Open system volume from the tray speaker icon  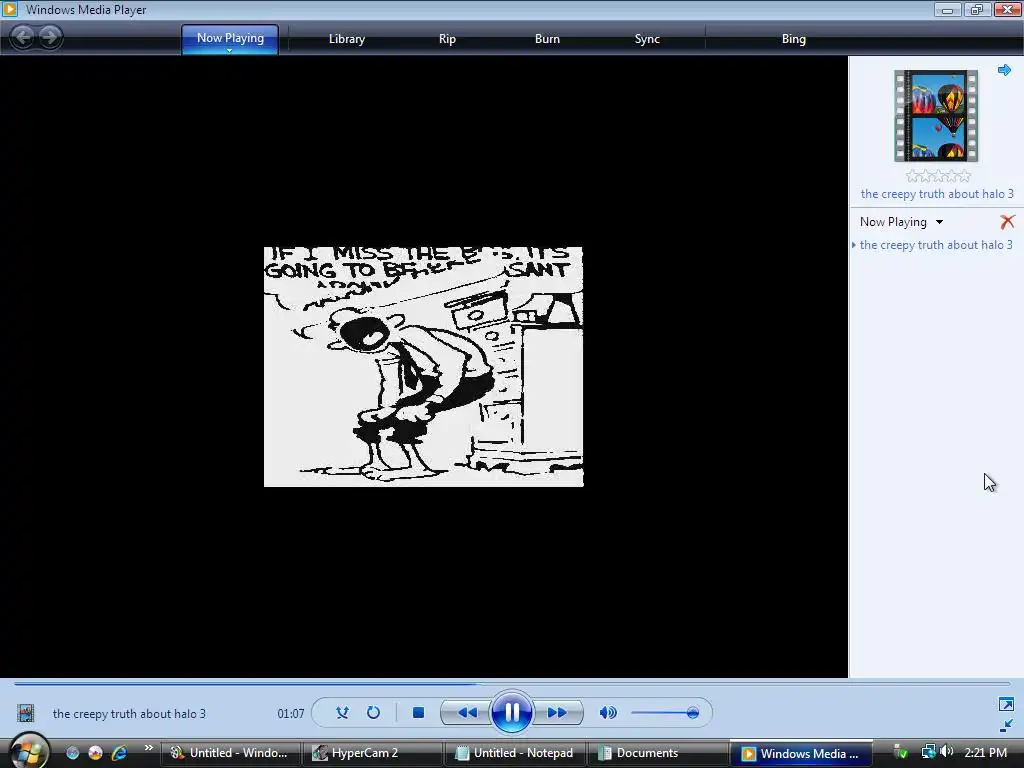(x=947, y=752)
